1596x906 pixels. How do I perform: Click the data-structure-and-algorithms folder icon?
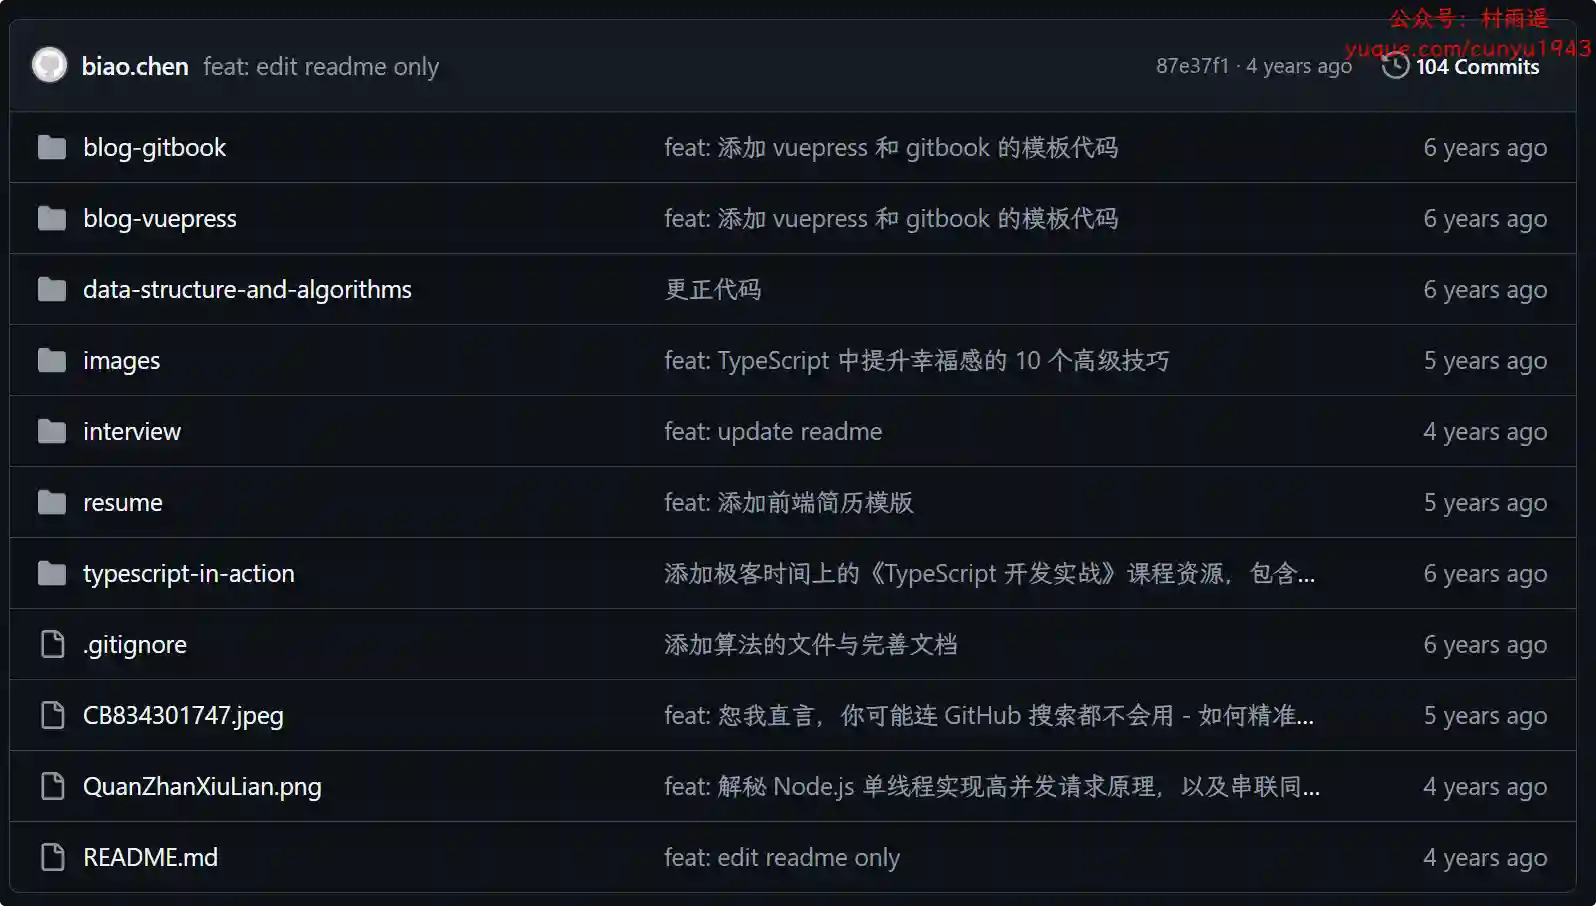(x=52, y=290)
